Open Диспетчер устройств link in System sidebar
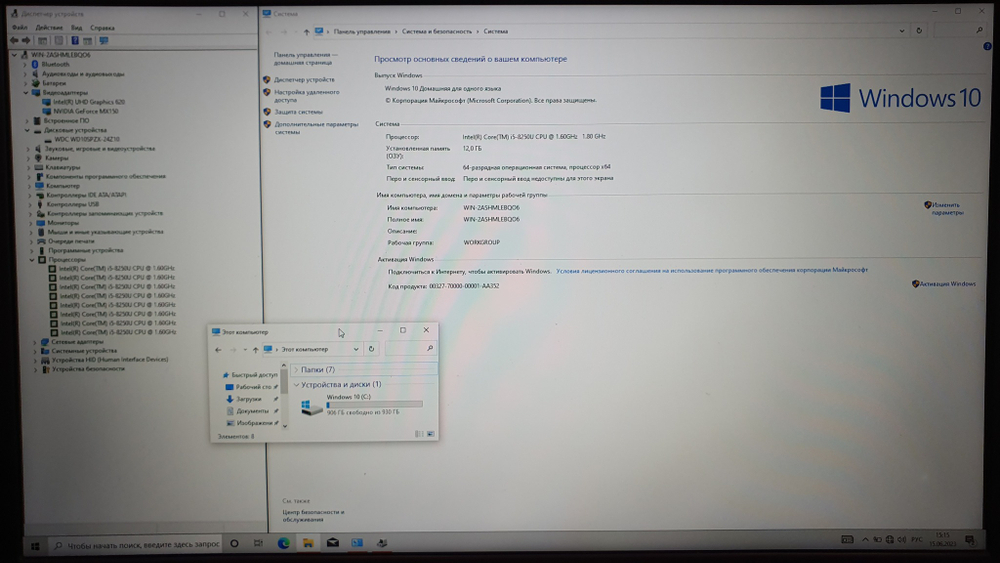The width and height of the screenshot is (1000, 563). coord(304,80)
